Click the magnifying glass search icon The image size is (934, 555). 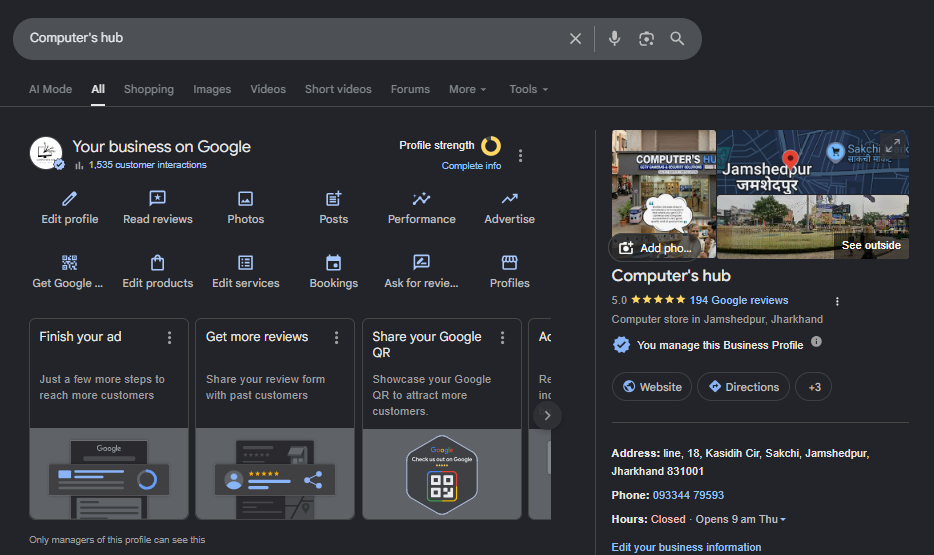pos(677,39)
